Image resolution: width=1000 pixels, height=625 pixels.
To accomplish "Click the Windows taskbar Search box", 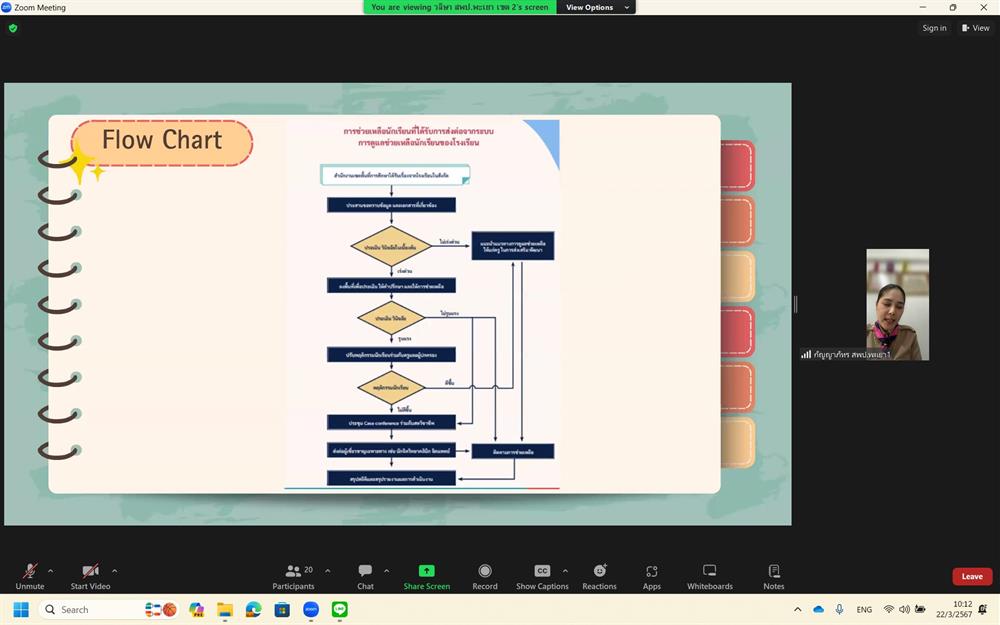I will tap(88, 609).
